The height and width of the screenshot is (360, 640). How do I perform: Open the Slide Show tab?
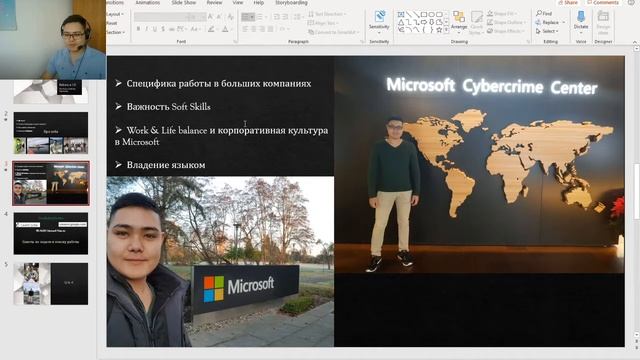point(184,2)
